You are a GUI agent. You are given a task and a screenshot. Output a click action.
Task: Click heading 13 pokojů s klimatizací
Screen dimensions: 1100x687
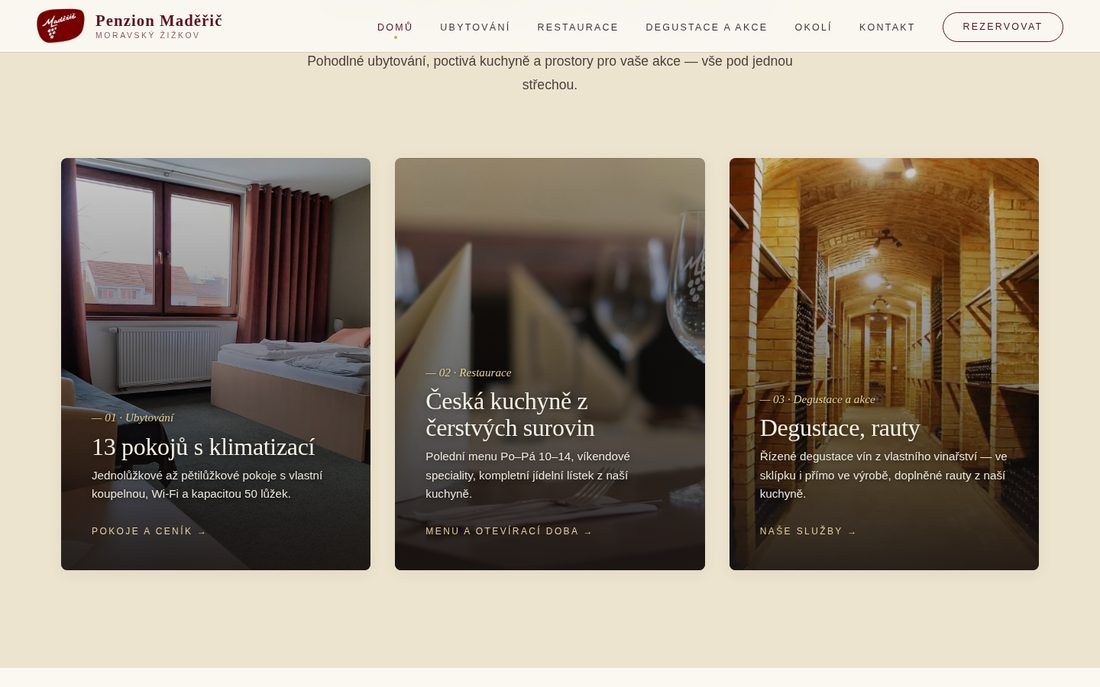(x=203, y=447)
